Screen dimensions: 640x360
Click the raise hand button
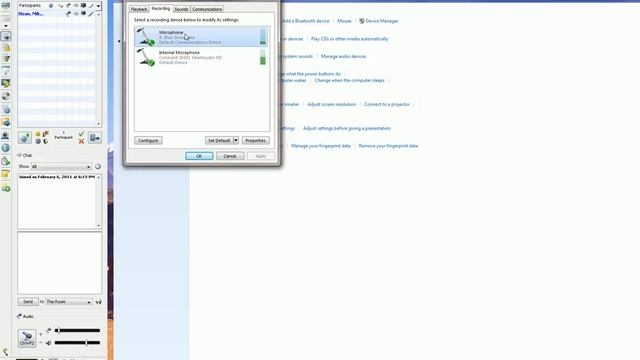tap(24, 138)
